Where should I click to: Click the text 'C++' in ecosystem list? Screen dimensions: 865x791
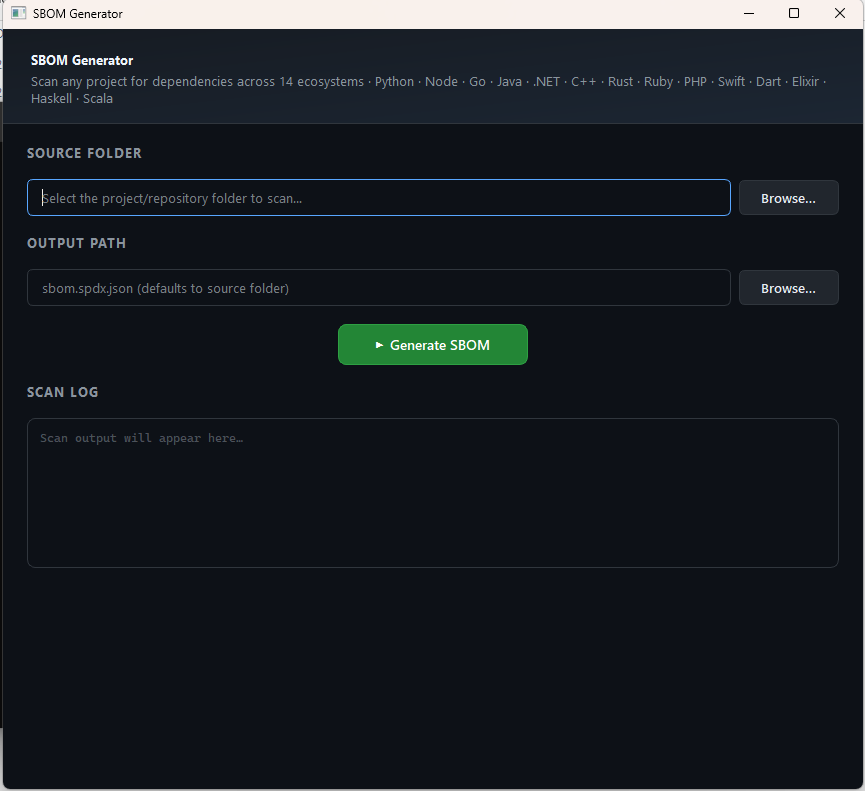(583, 82)
